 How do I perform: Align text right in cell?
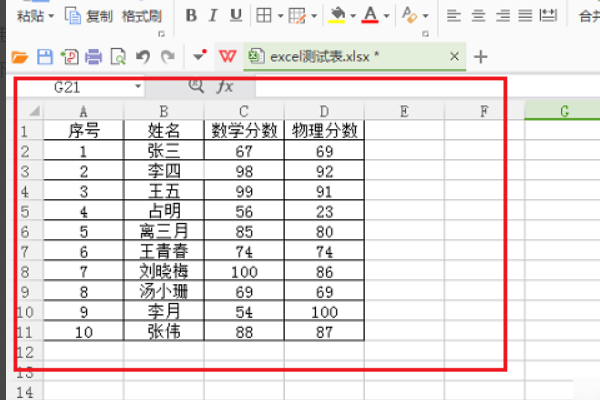pos(502,16)
